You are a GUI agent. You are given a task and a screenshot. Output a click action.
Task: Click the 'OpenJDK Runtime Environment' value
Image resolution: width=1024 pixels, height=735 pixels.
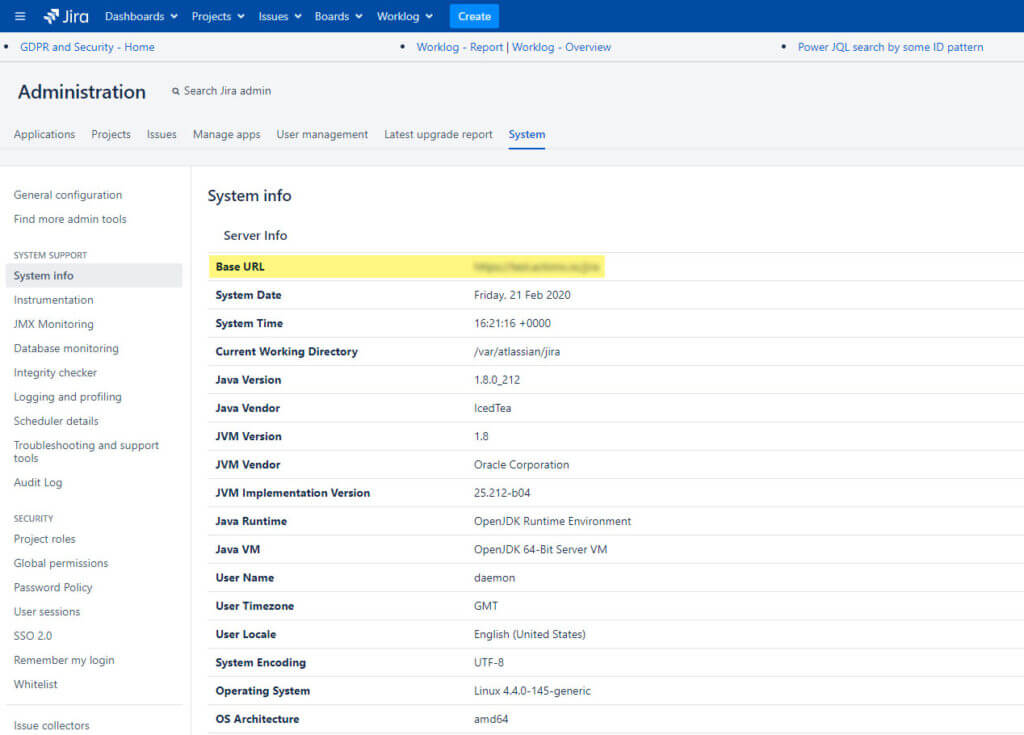552,521
